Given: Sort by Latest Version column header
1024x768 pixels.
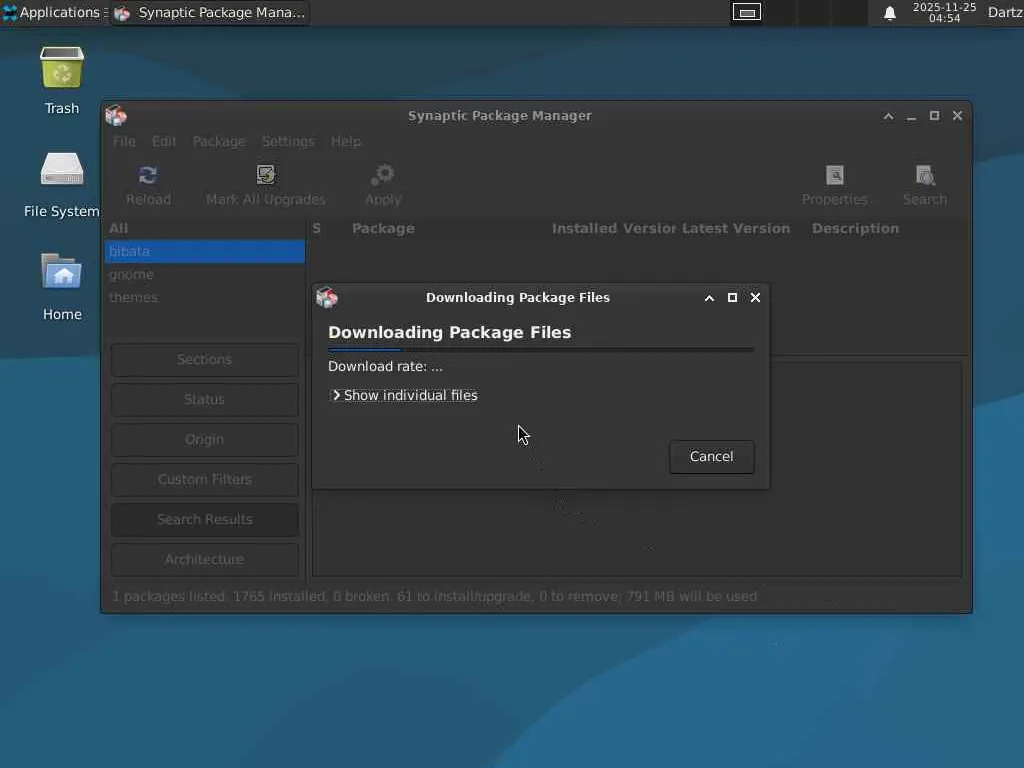Looking at the screenshot, I should pos(736,229).
